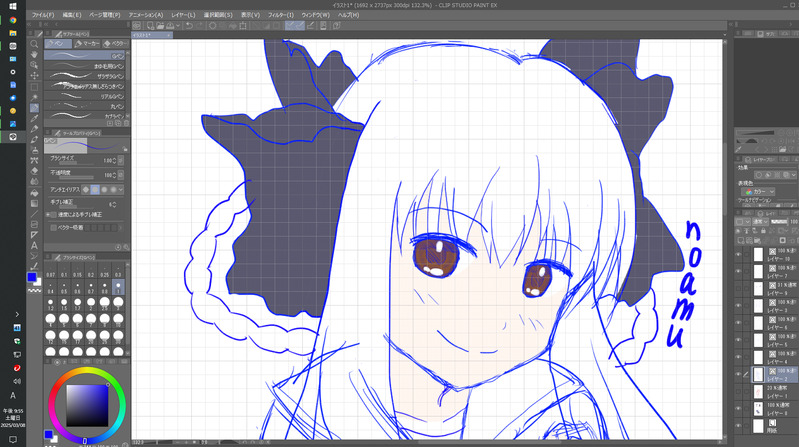Click the Scale/Rotate transform icon
This screenshot has width=799, height=447.
point(243,25)
